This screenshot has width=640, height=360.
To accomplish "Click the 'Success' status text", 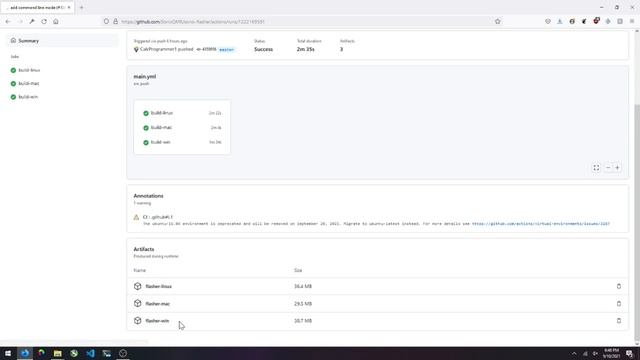I will (263, 49).
